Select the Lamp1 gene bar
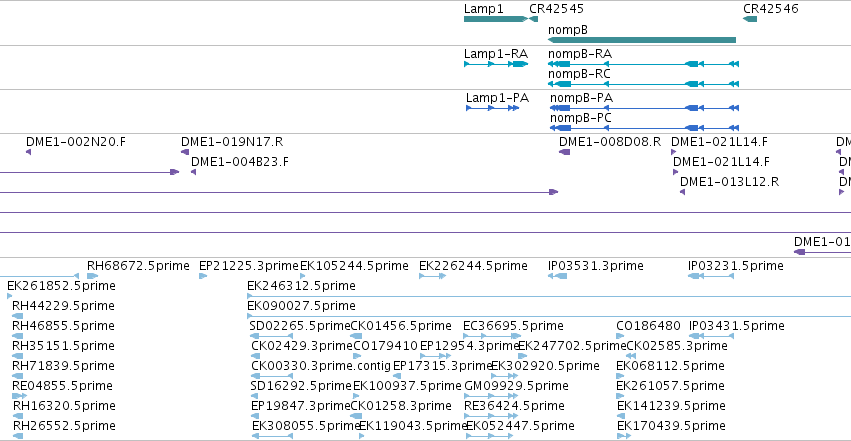The width and height of the screenshot is (851, 441). tap(496, 19)
